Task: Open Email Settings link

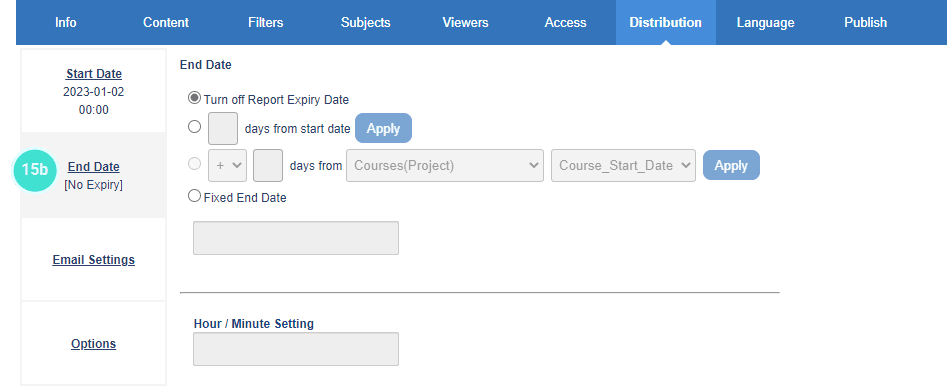Action: pos(94,260)
